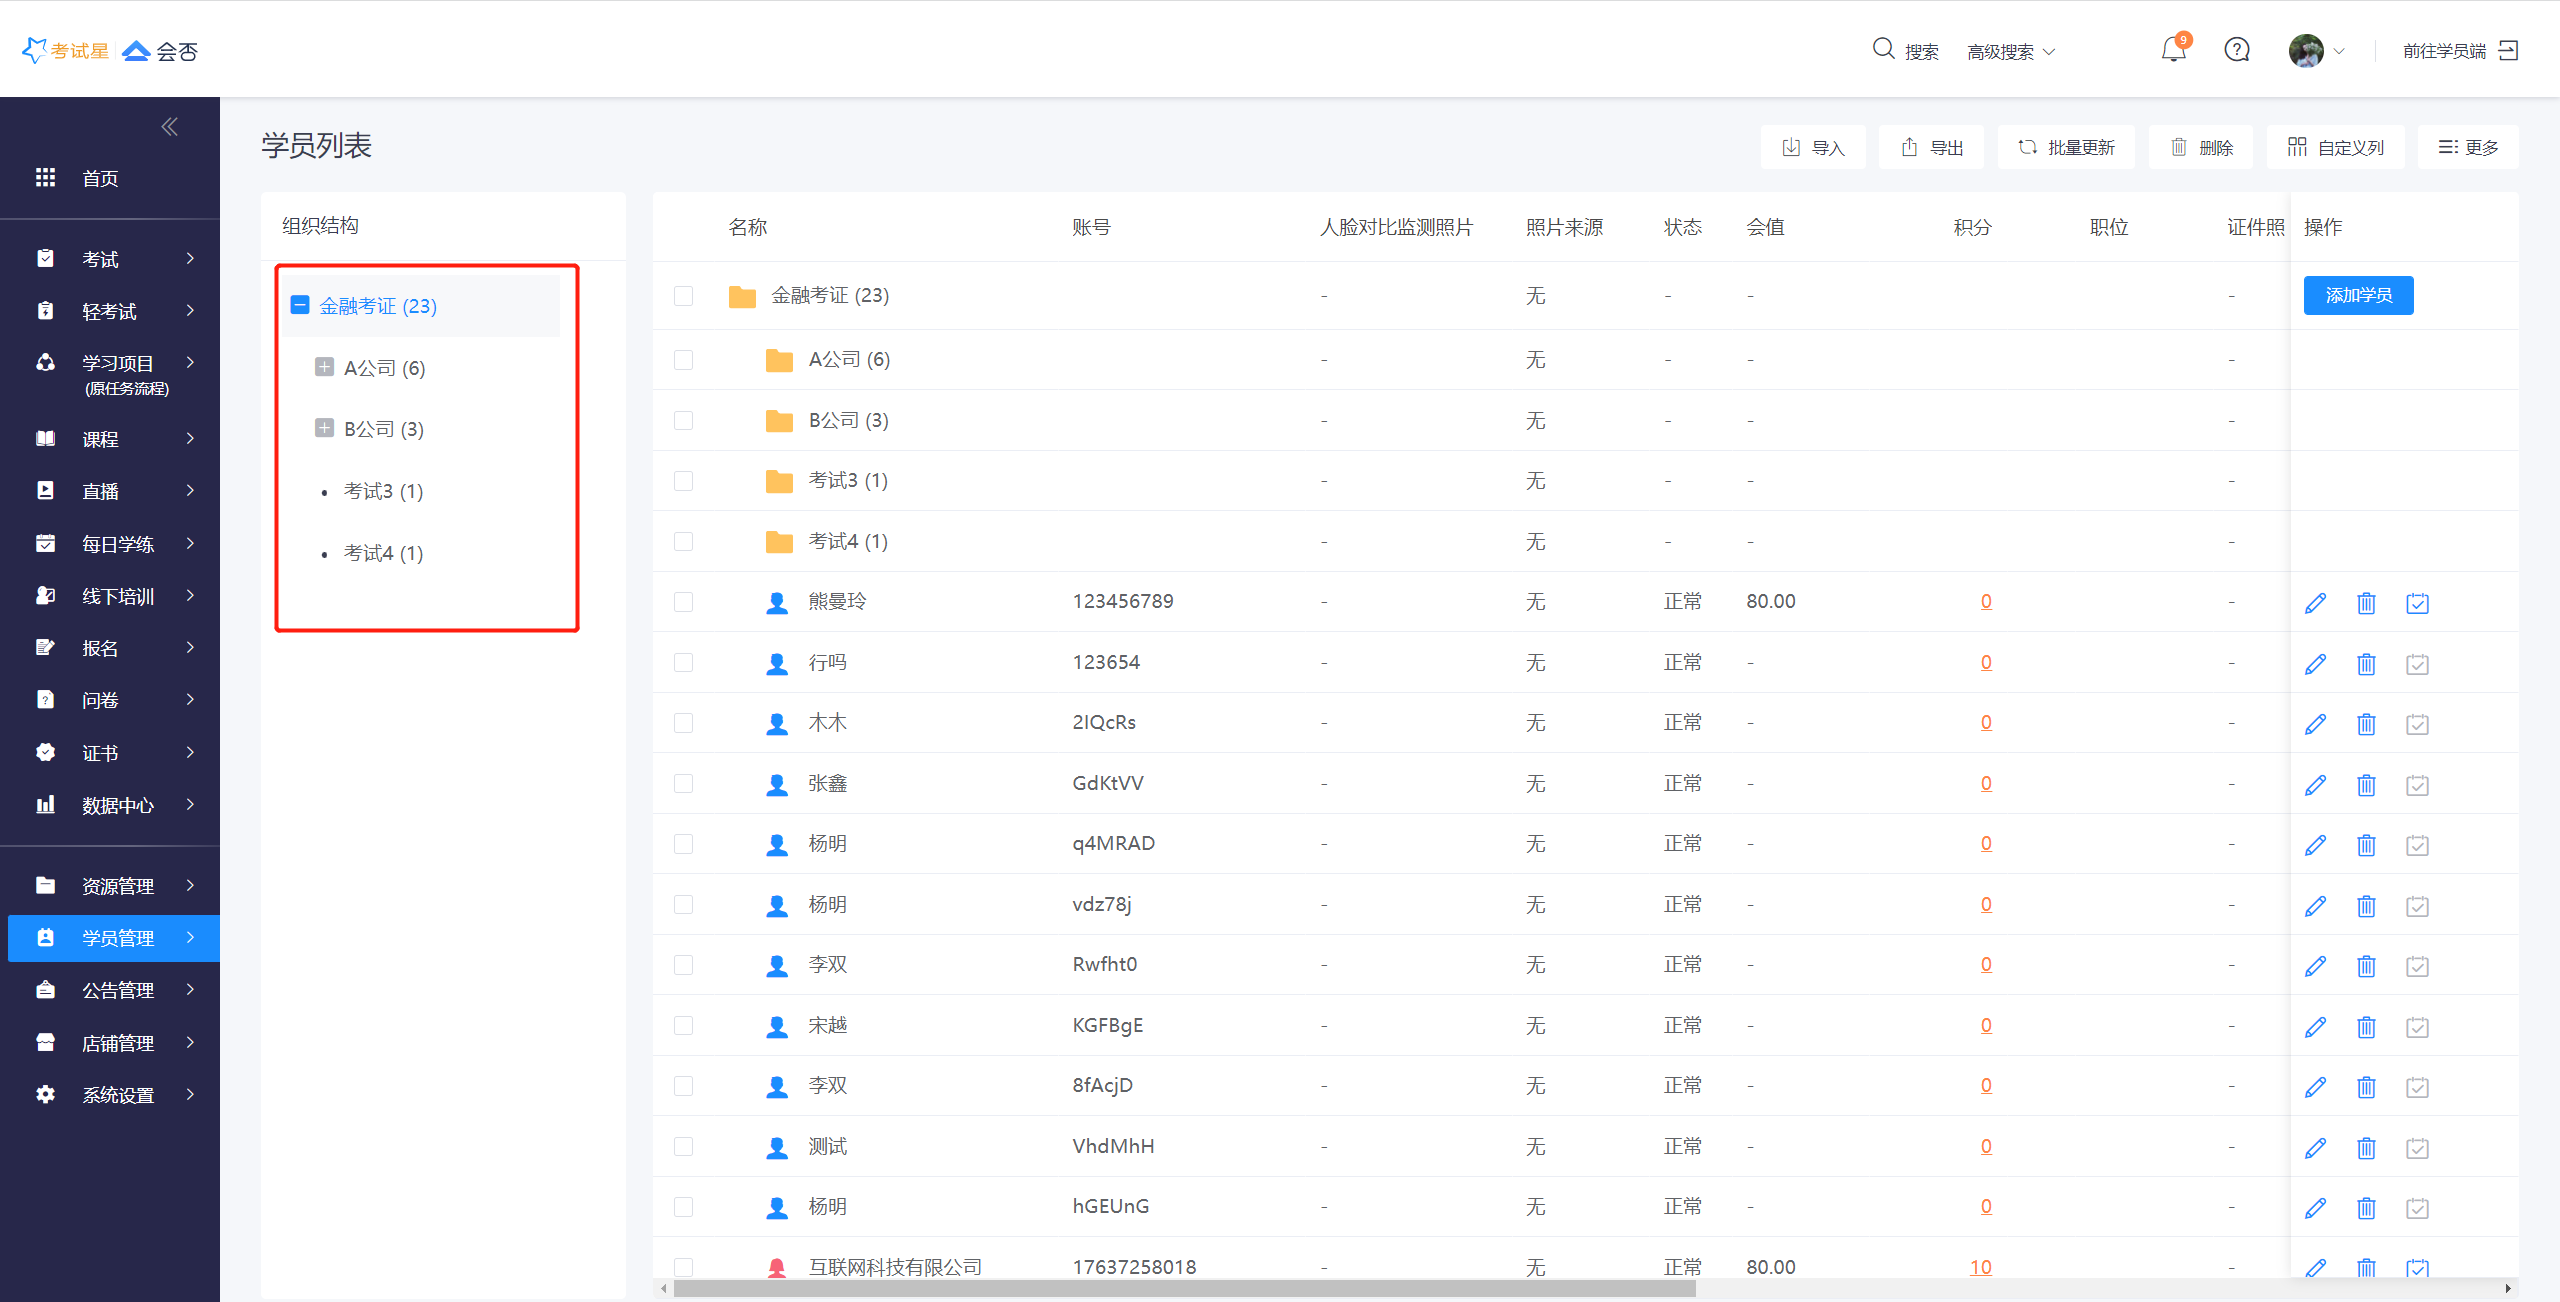The width and height of the screenshot is (2560, 1302).
Task: Select 考试3 in organization tree
Action: pyautogui.click(x=383, y=491)
